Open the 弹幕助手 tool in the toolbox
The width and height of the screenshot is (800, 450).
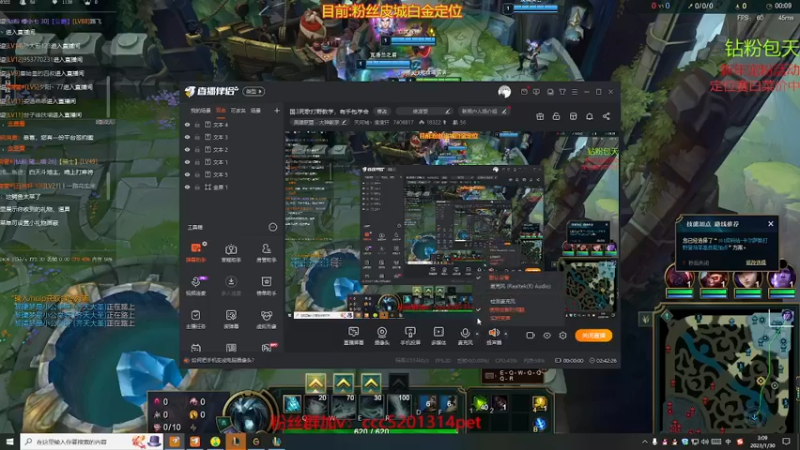[196, 252]
